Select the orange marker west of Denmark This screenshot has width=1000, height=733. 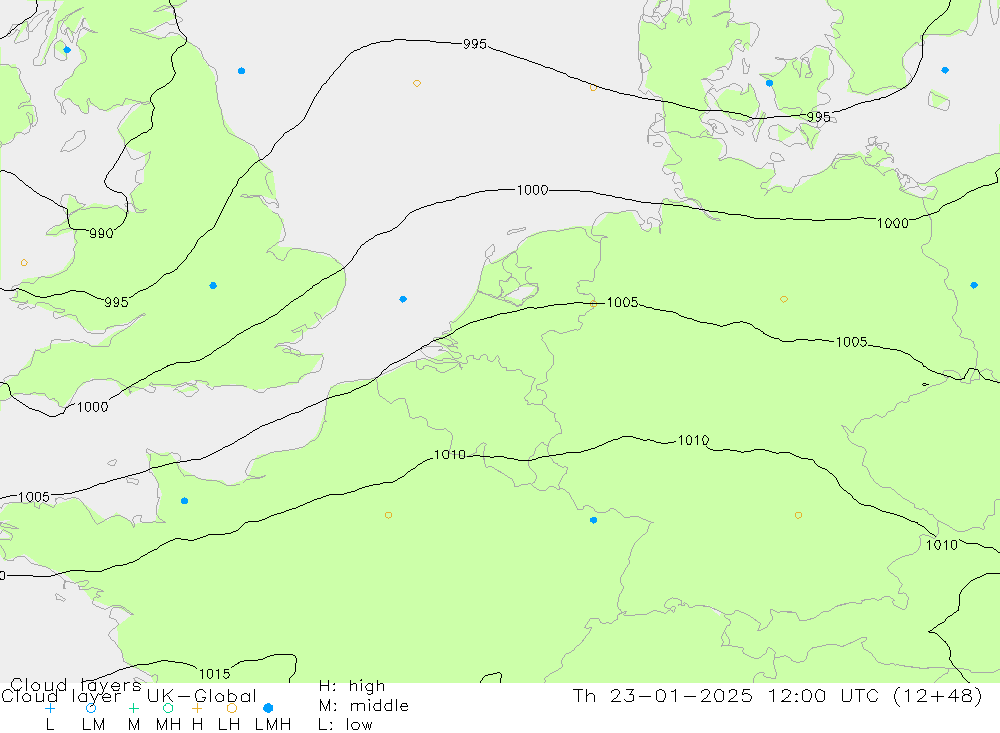click(594, 88)
